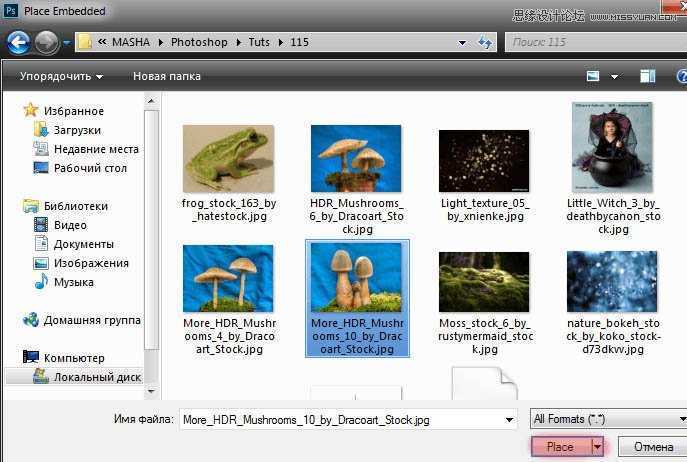Click the Forward navigation arrow
687x462 pixels.
tap(46, 43)
